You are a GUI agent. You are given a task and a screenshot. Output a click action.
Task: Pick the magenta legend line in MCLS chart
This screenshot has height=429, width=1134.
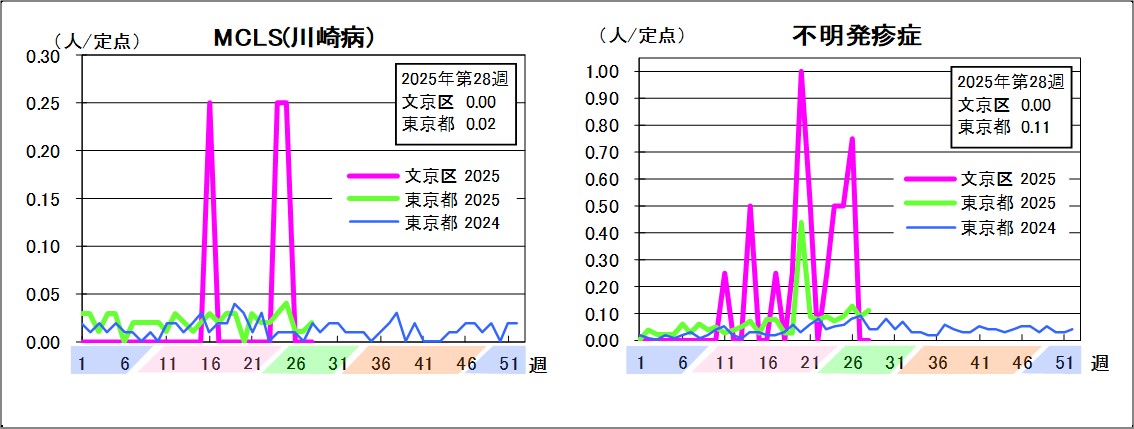pos(373,176)
